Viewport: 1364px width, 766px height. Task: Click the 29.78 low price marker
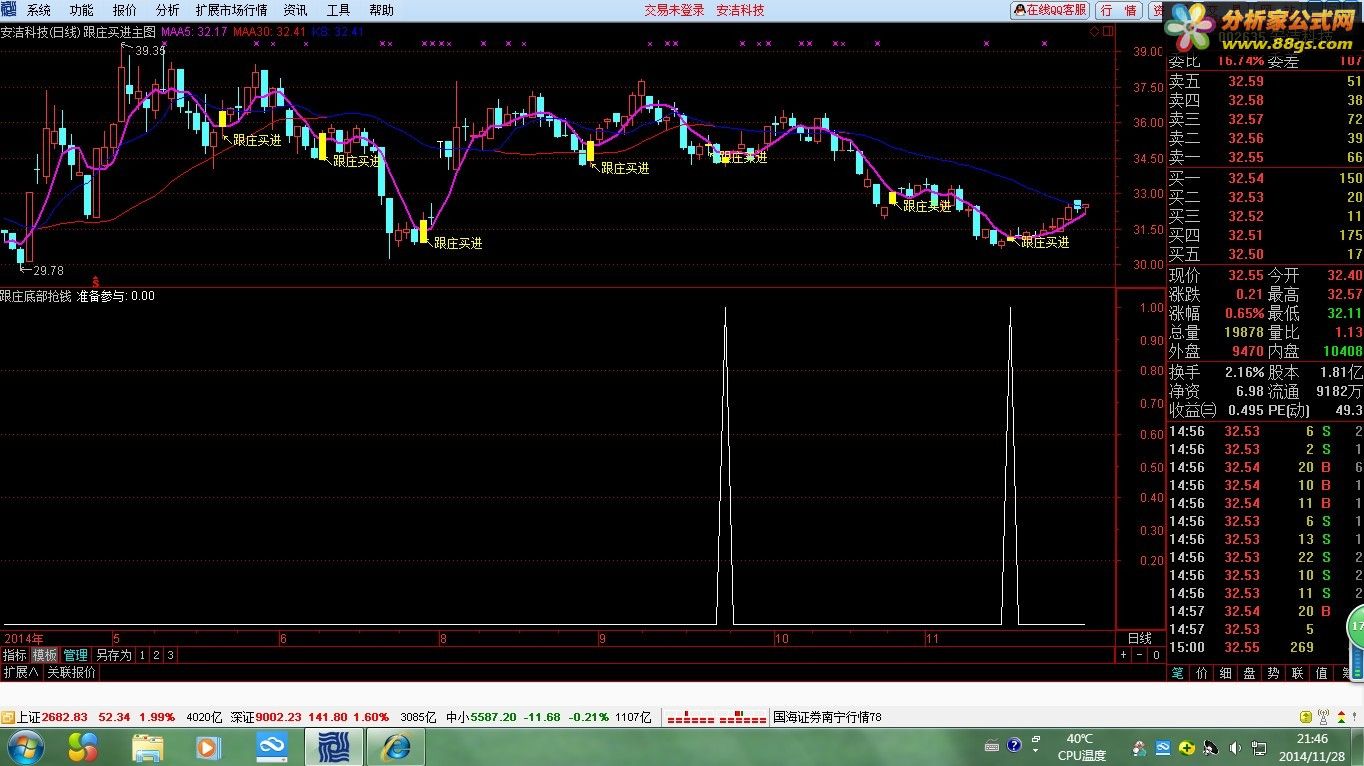tap(48, 271)
